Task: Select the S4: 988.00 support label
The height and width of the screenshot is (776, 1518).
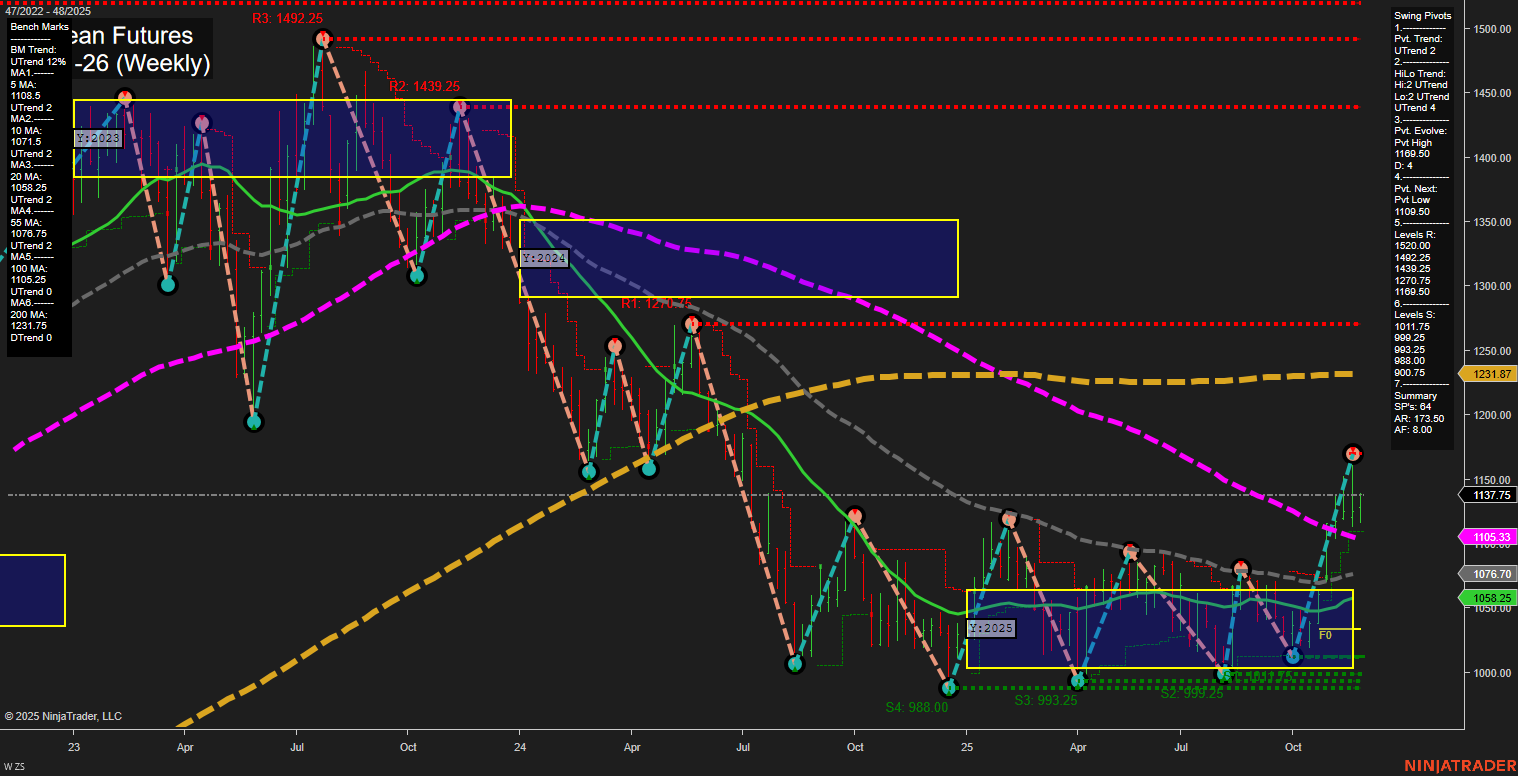Action: pyautogui.click(x=916, y=707)
